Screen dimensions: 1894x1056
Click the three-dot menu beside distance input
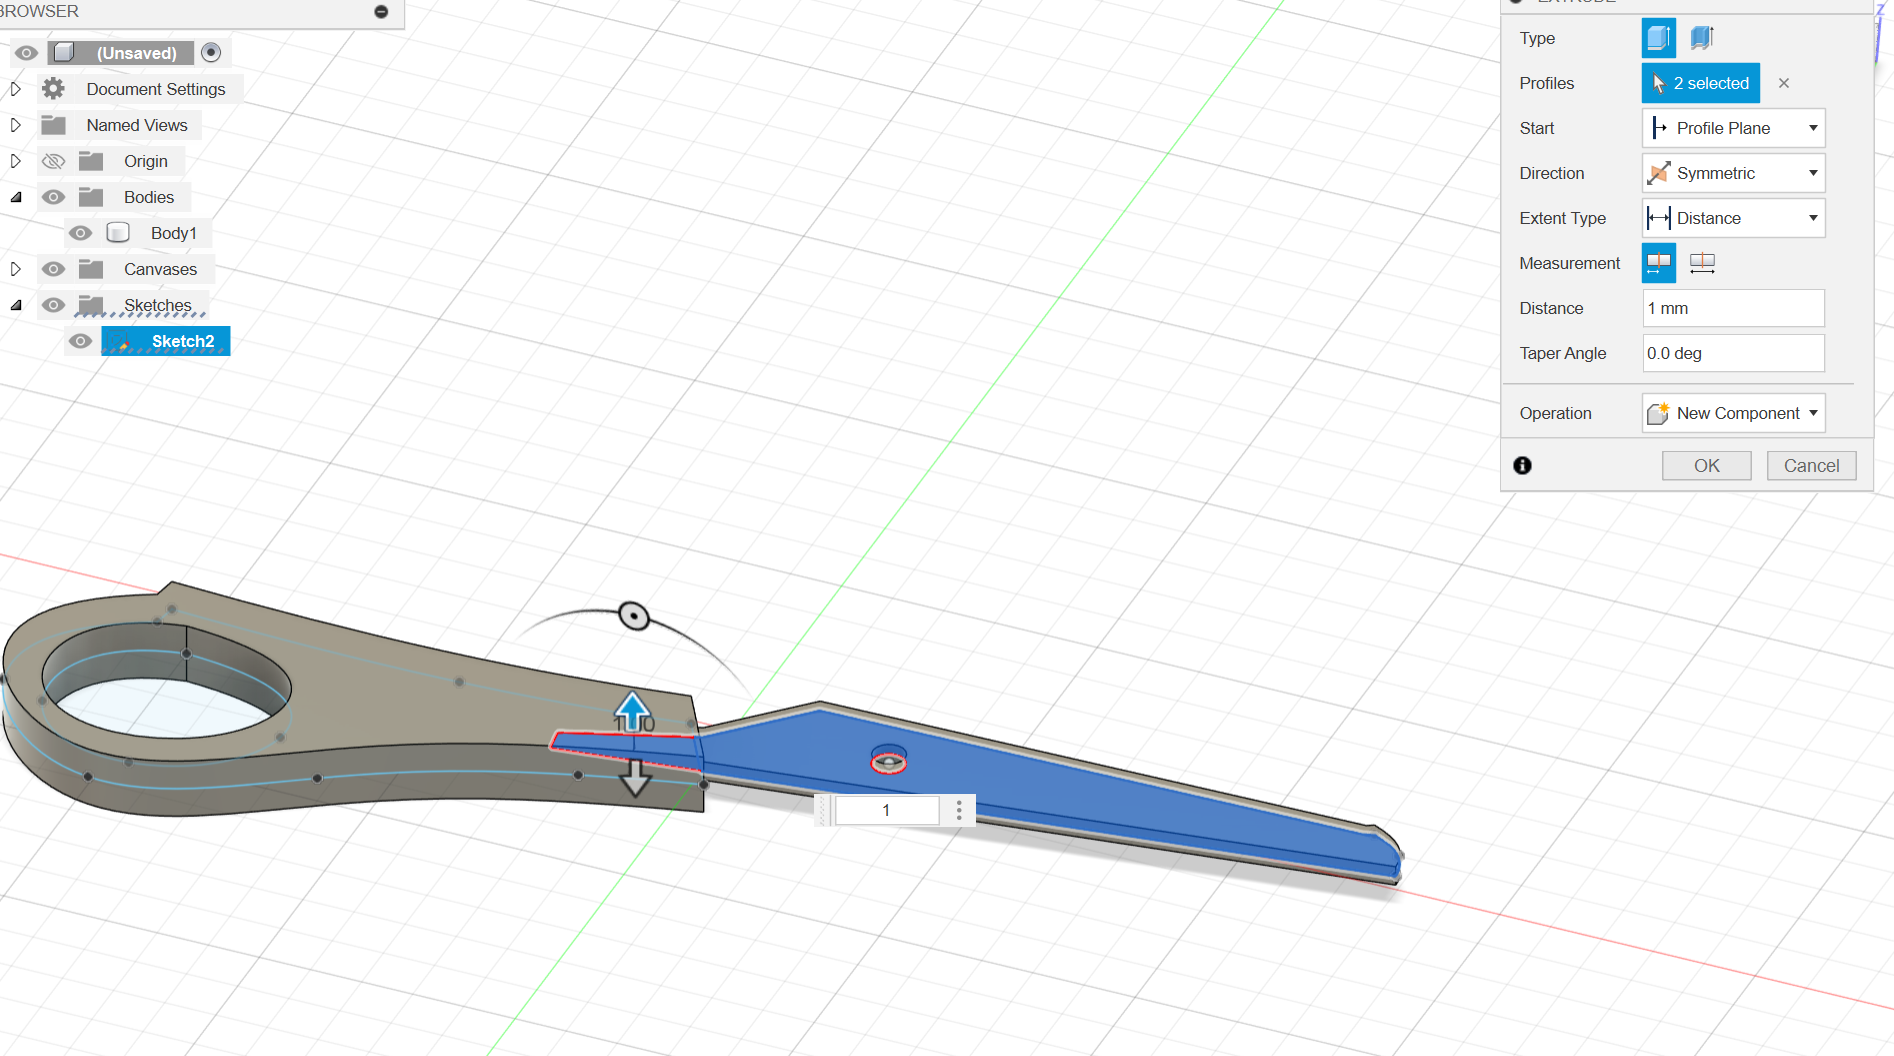tap(958, 810)
